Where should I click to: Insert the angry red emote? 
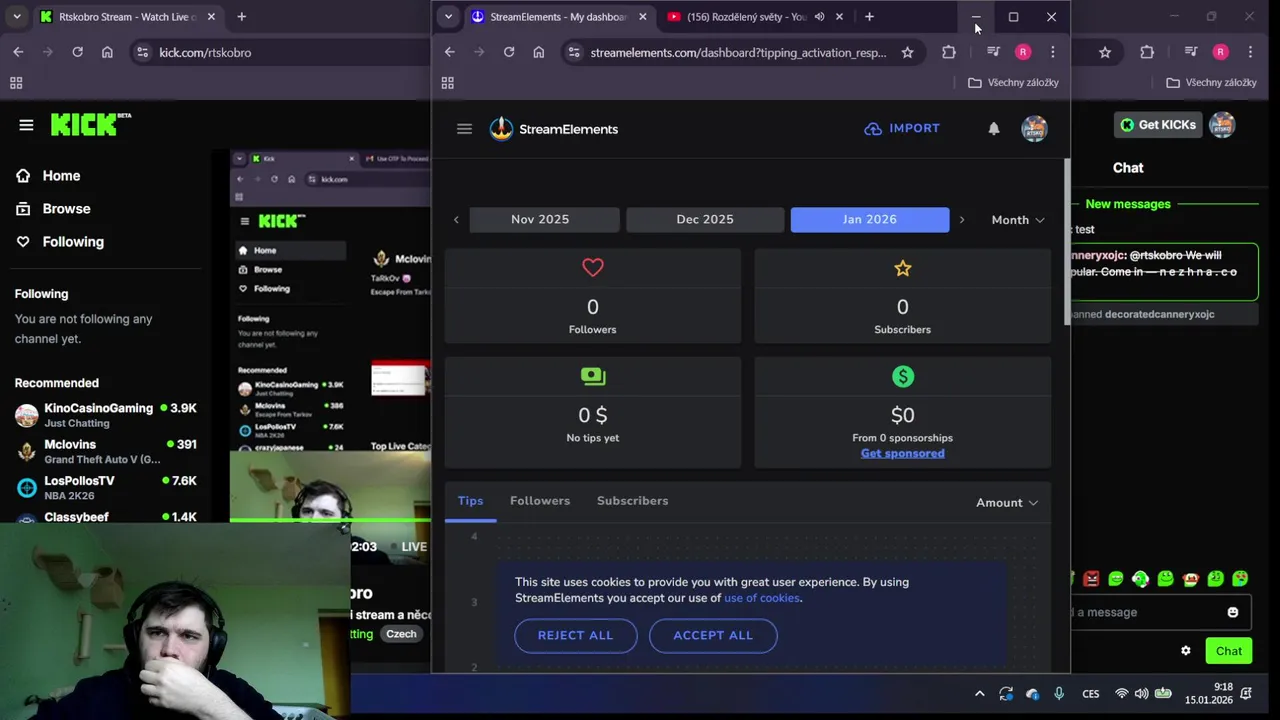[x=1091, y=579]
